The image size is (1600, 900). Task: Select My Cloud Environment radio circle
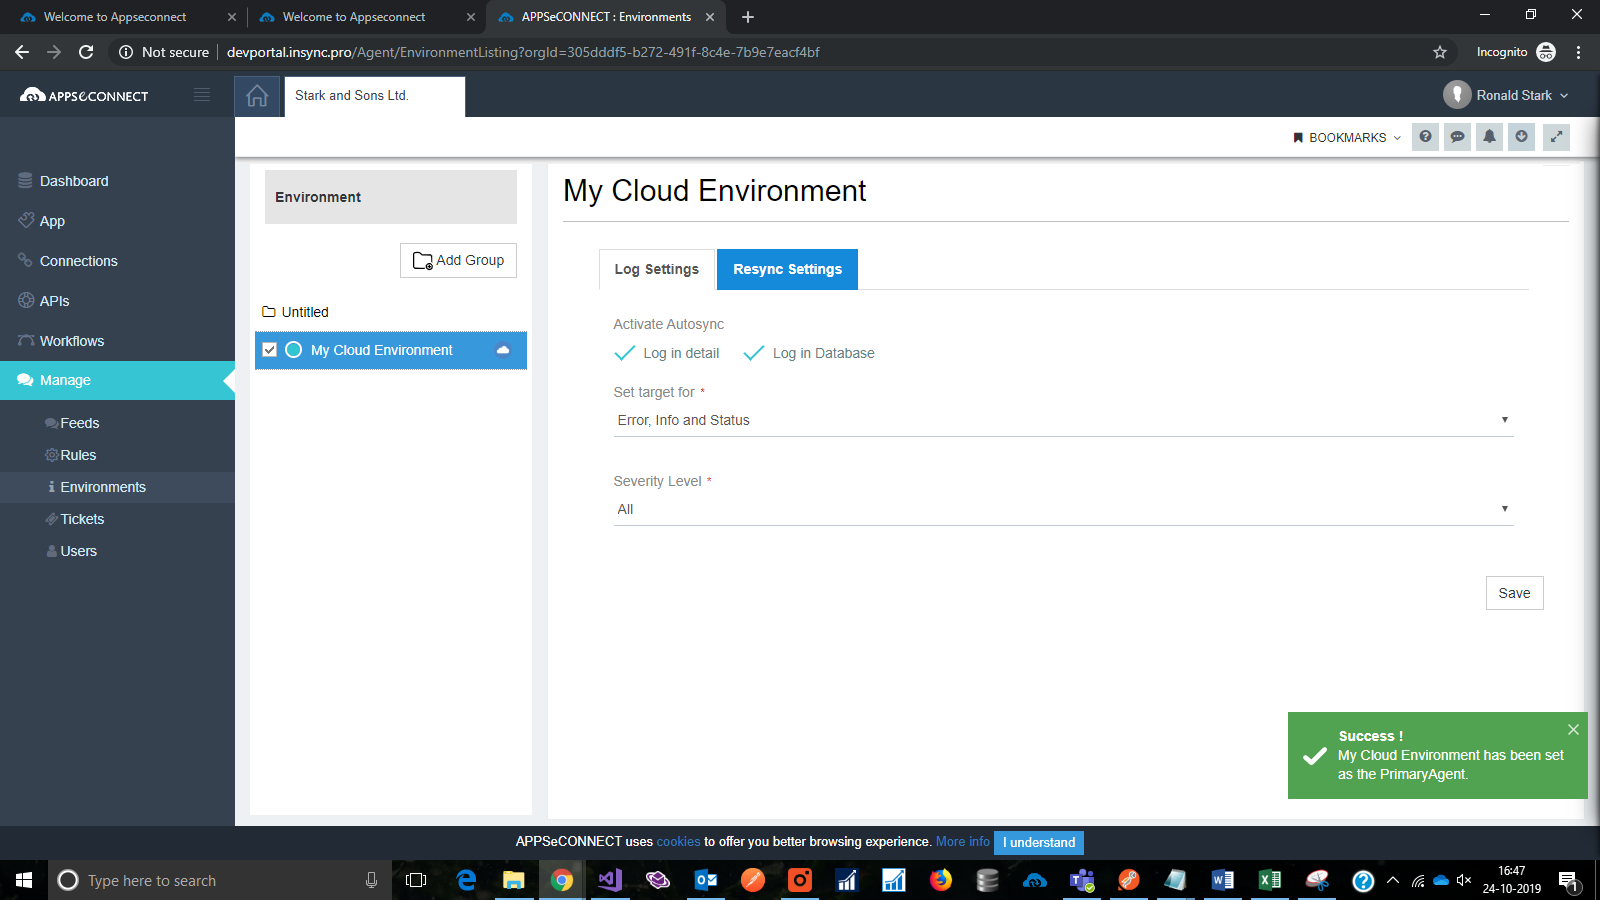tap(293, 350)
